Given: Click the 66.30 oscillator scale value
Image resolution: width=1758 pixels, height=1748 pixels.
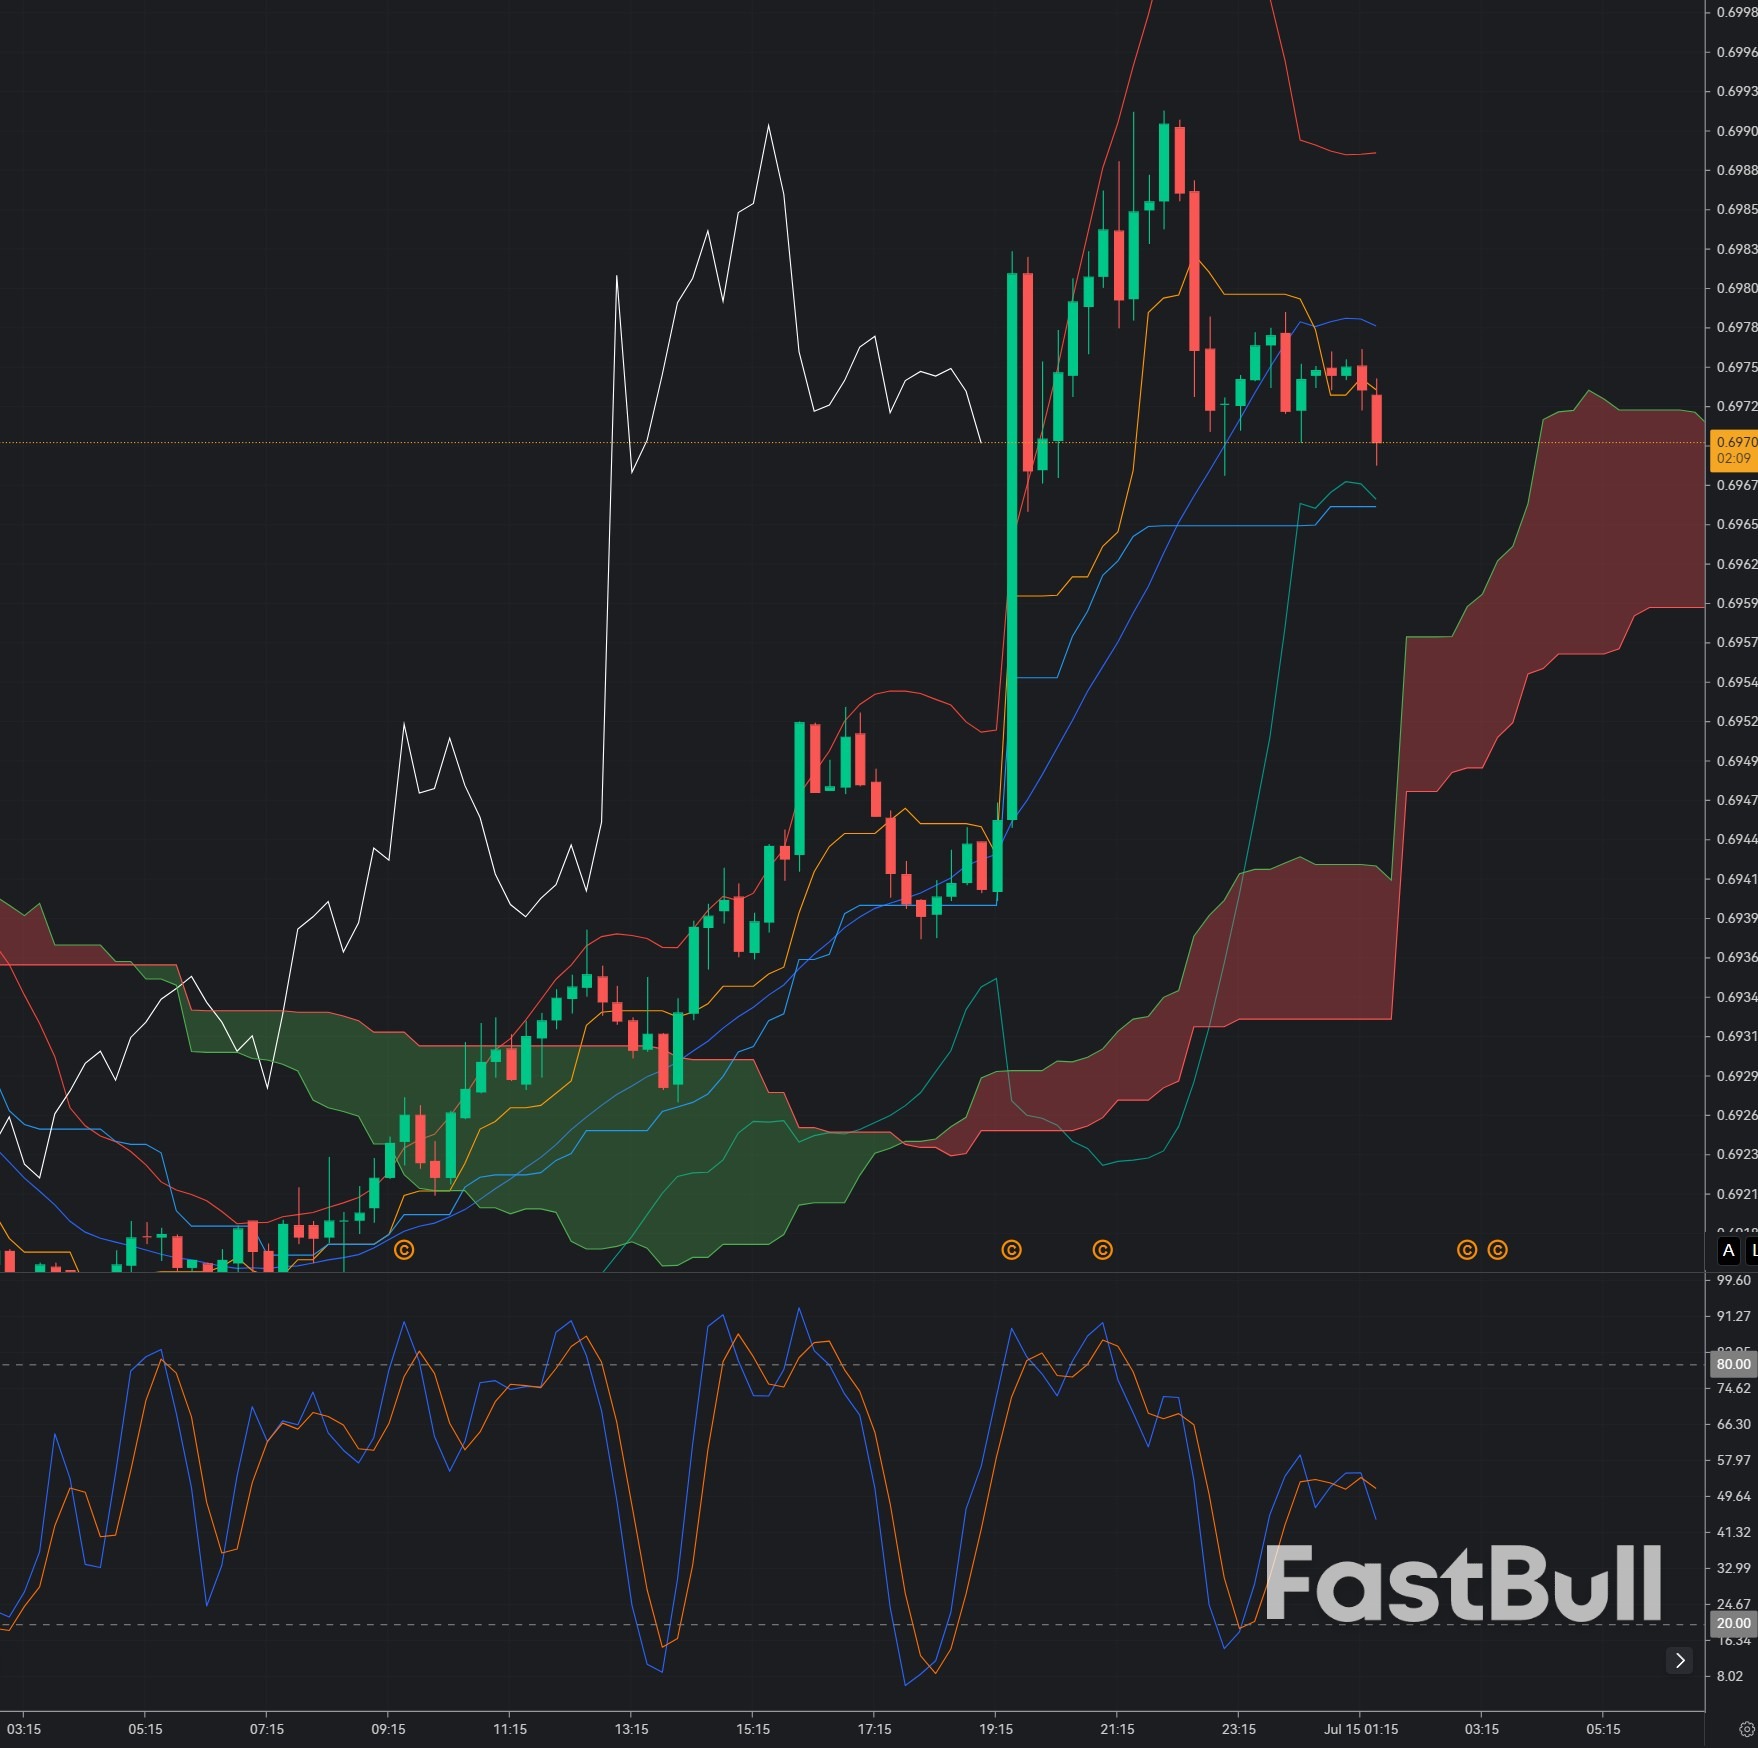Looking at the screenshot, I should point(1734,1424).
